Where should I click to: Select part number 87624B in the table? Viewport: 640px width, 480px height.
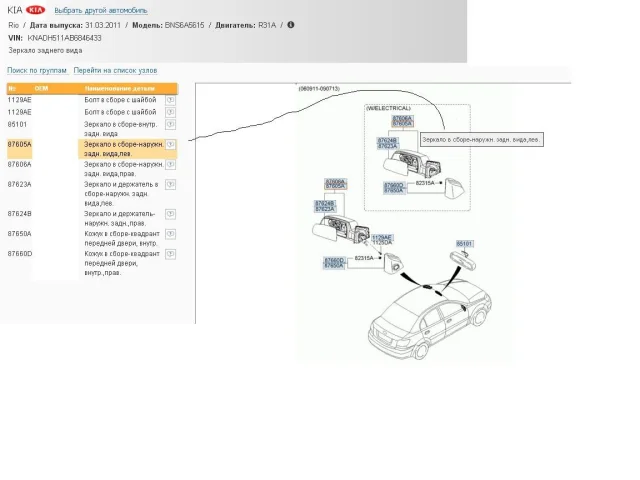[20, 214]
